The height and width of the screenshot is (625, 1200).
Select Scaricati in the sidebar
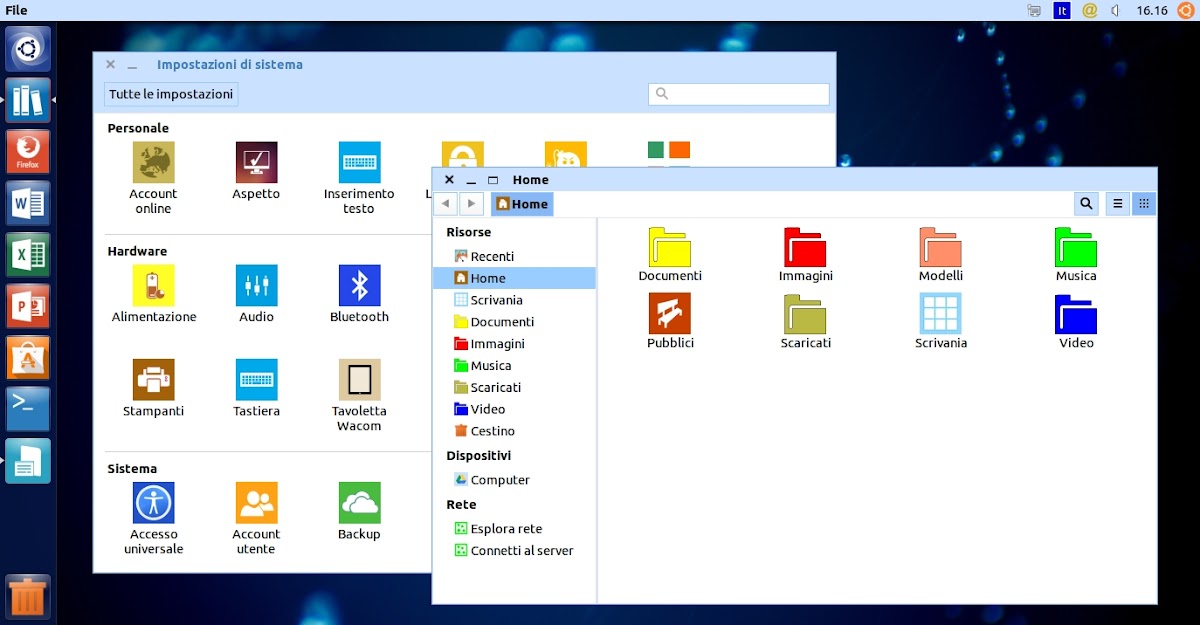coord(495,387)
